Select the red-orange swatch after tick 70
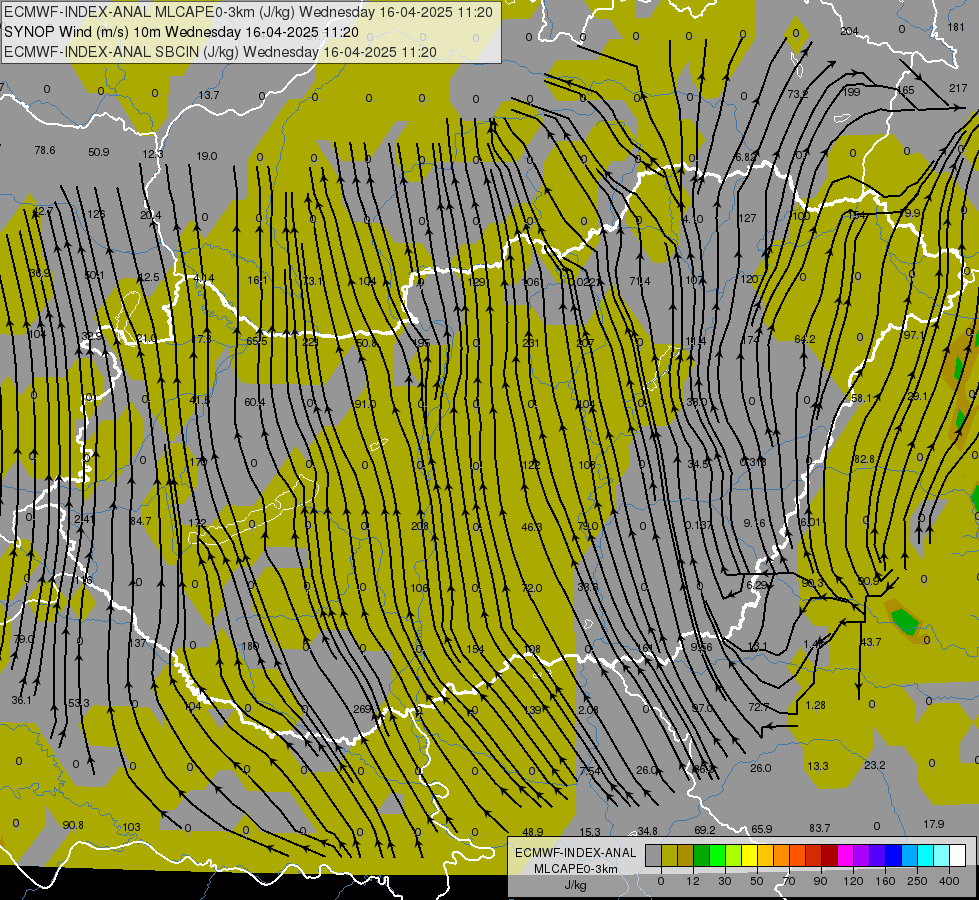This screenshot has height=900, width=979. tap(798, 856)
